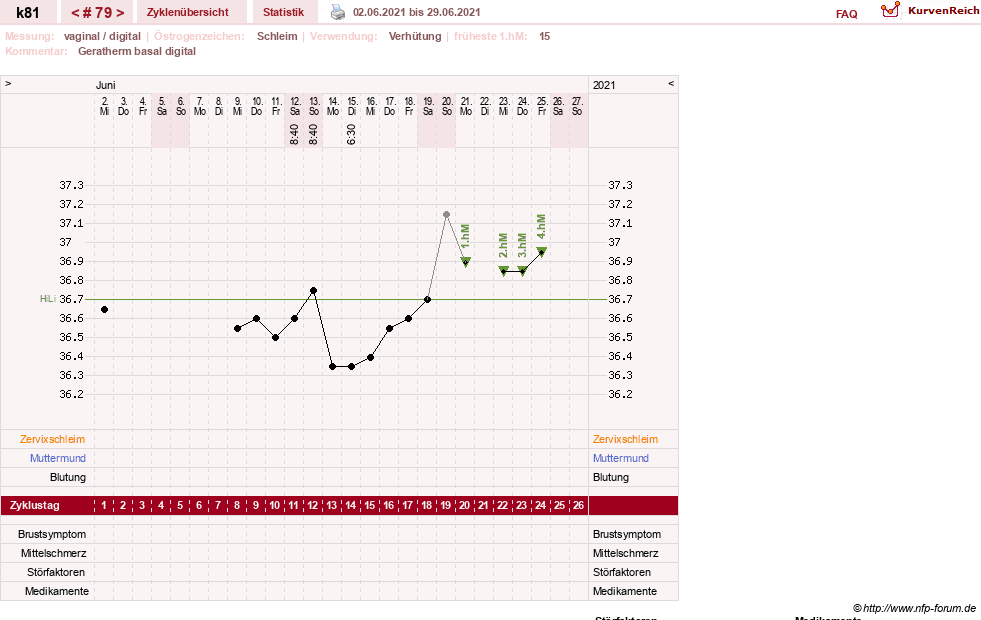Expand chart with left '>' arrow
This screenshot has width=981, height=620.
pyautogui.click(x=8, y=83)
